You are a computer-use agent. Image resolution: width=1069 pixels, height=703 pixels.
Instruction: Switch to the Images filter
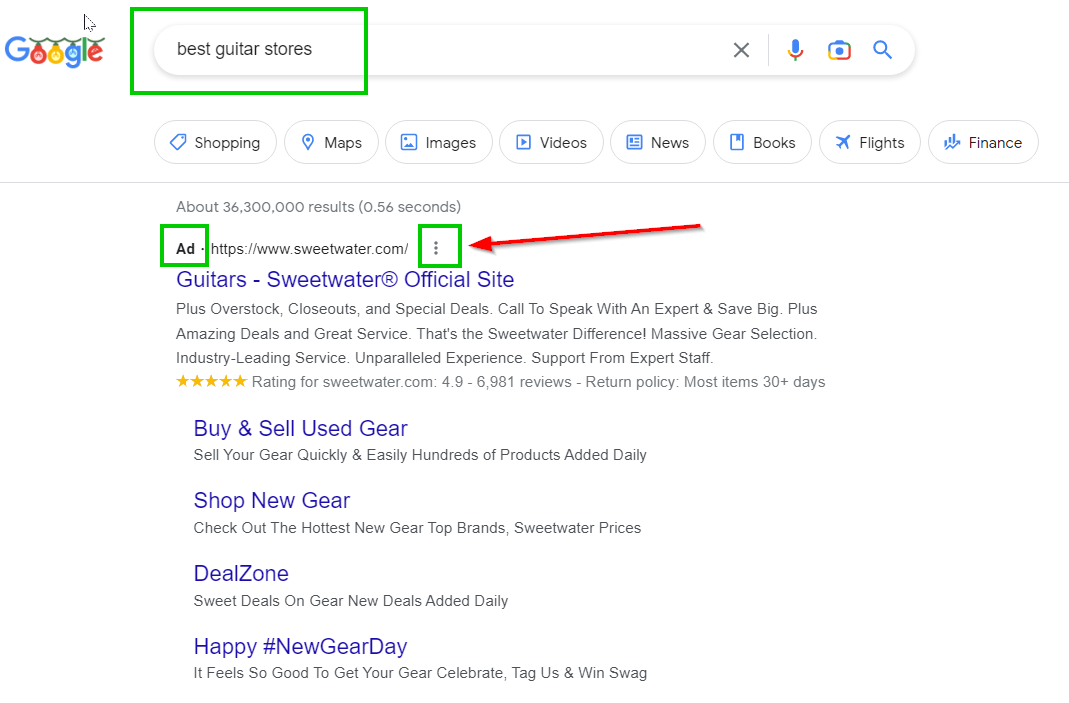(438, 143)
